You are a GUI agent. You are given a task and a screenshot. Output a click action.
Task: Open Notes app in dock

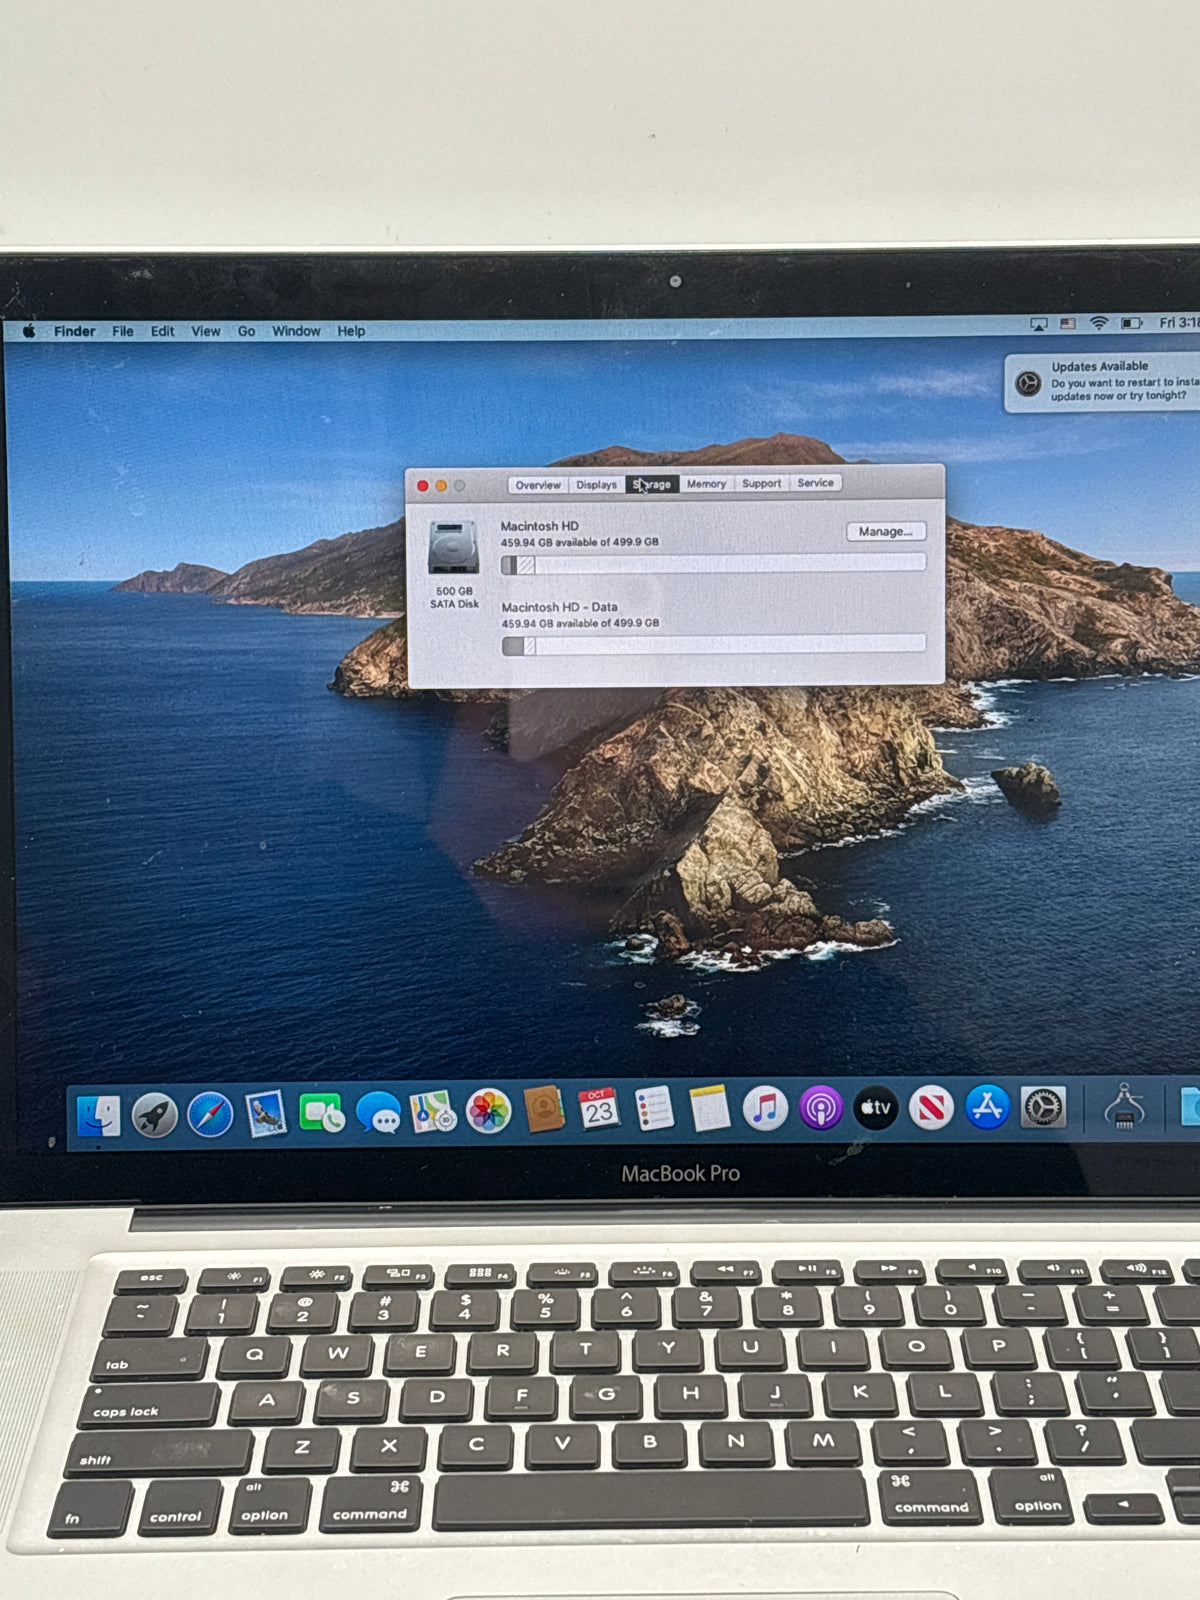[x=710, y=1108]
